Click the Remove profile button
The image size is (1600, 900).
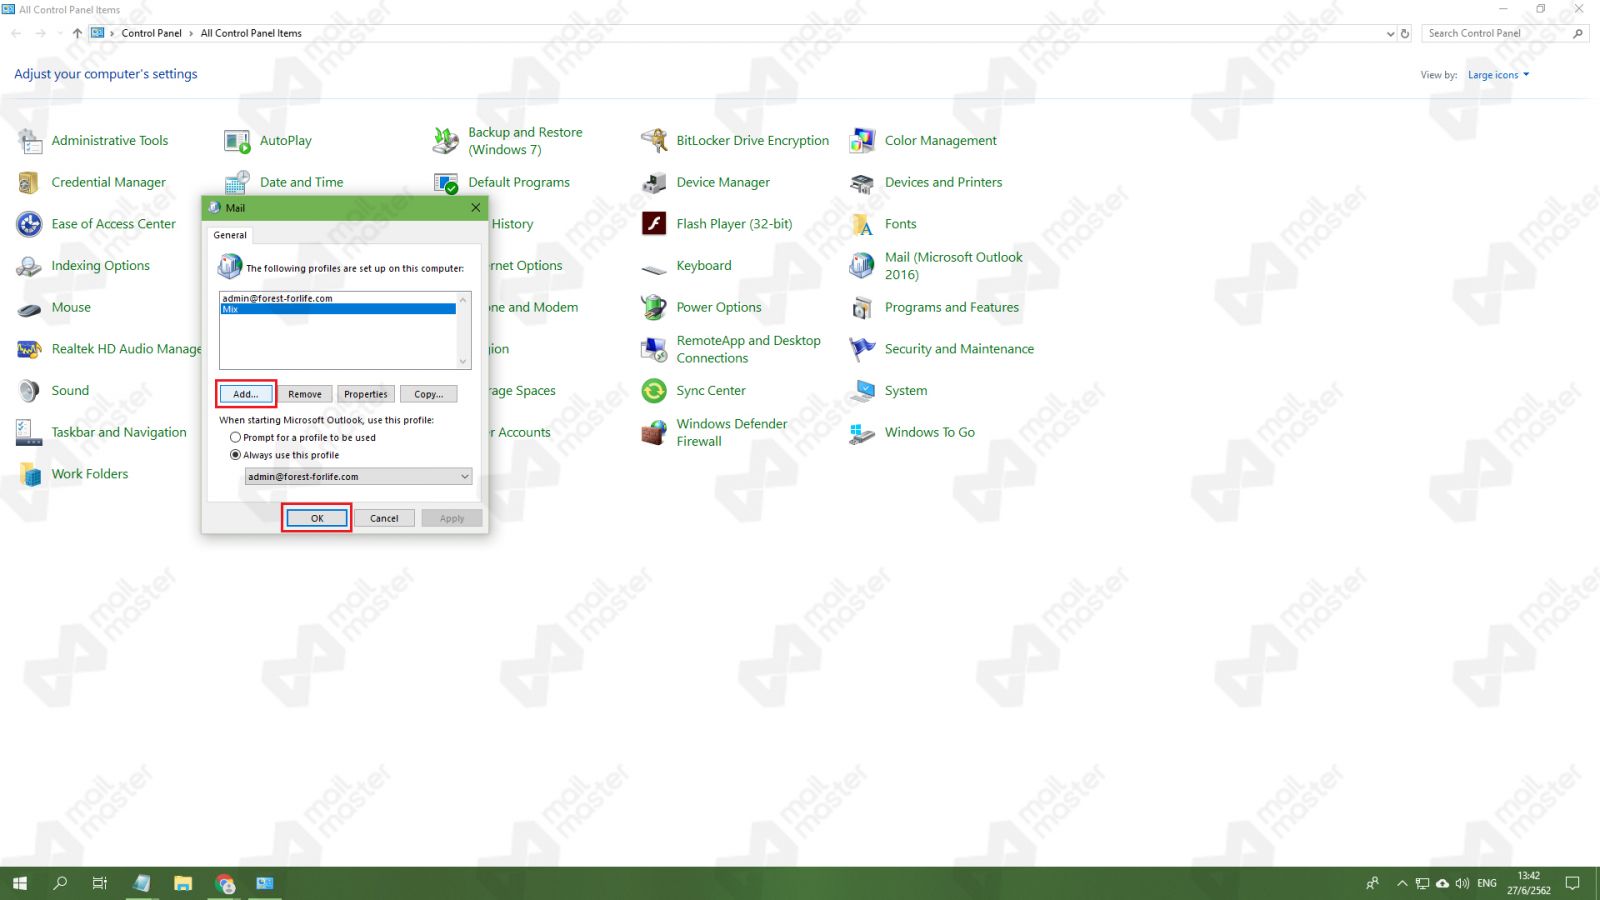(x=305, y=394)
